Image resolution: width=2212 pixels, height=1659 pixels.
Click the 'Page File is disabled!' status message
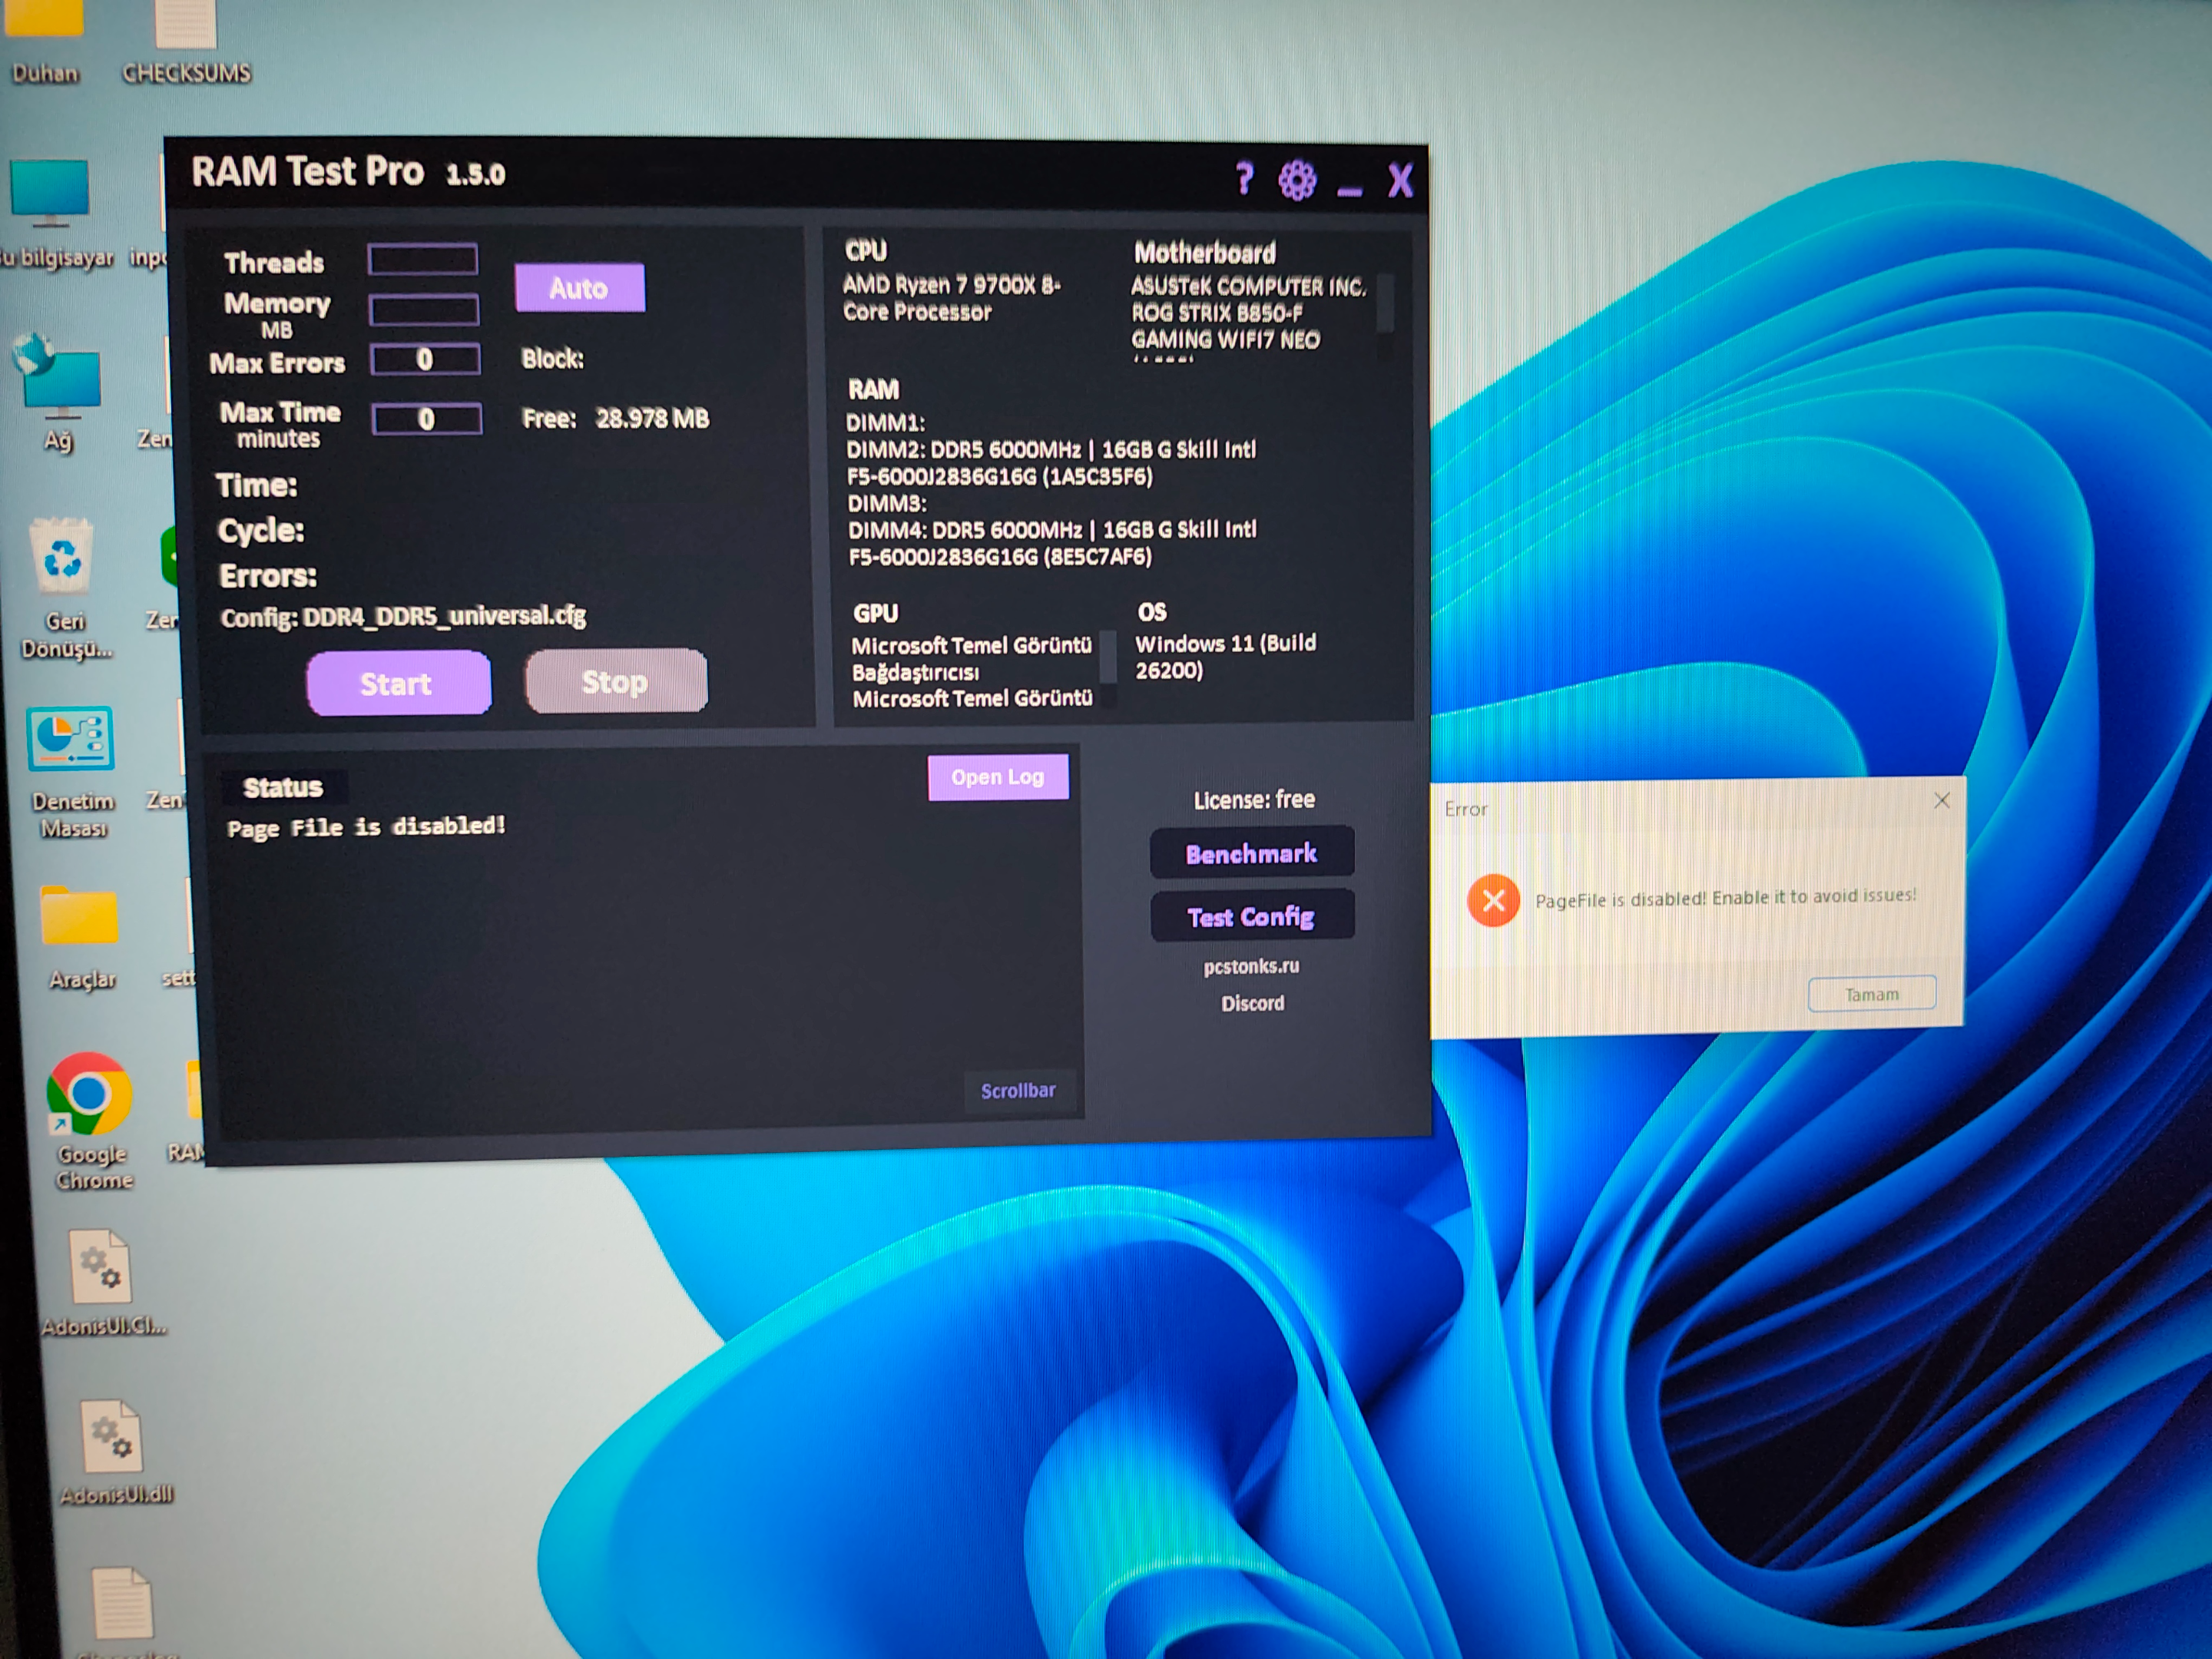click(x=366, y=827)
